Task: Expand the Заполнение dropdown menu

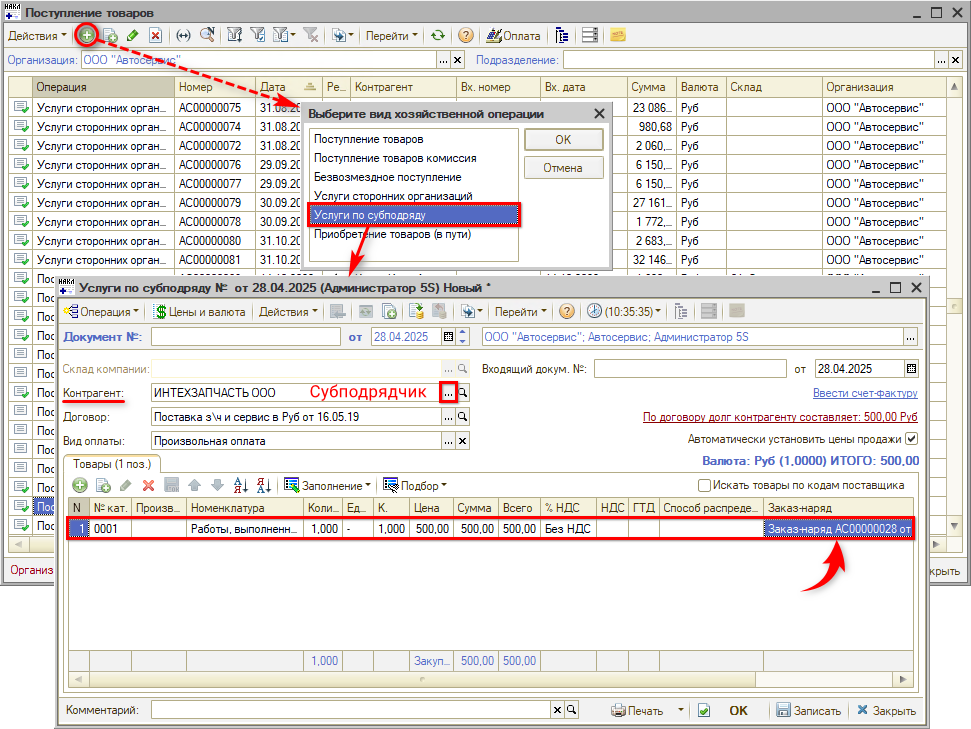Action: point(328,485)
